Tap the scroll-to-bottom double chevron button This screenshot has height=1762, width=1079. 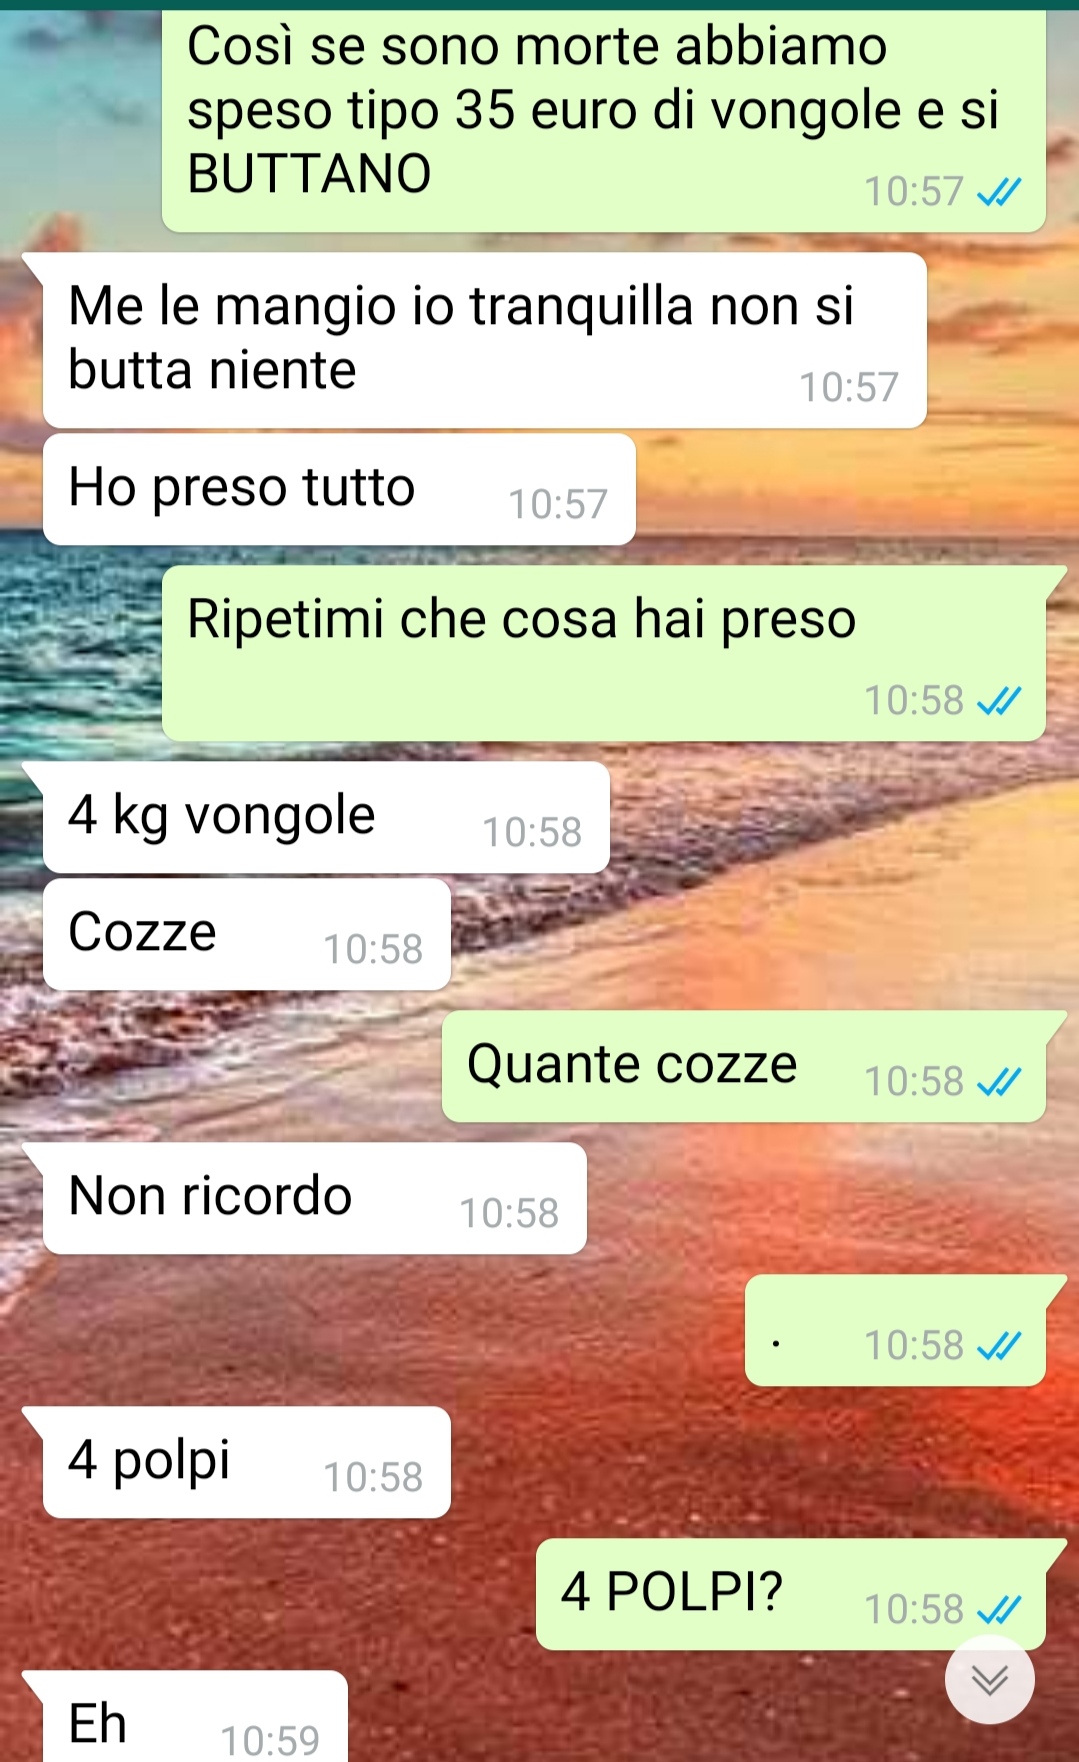[x=989, y=1680]
